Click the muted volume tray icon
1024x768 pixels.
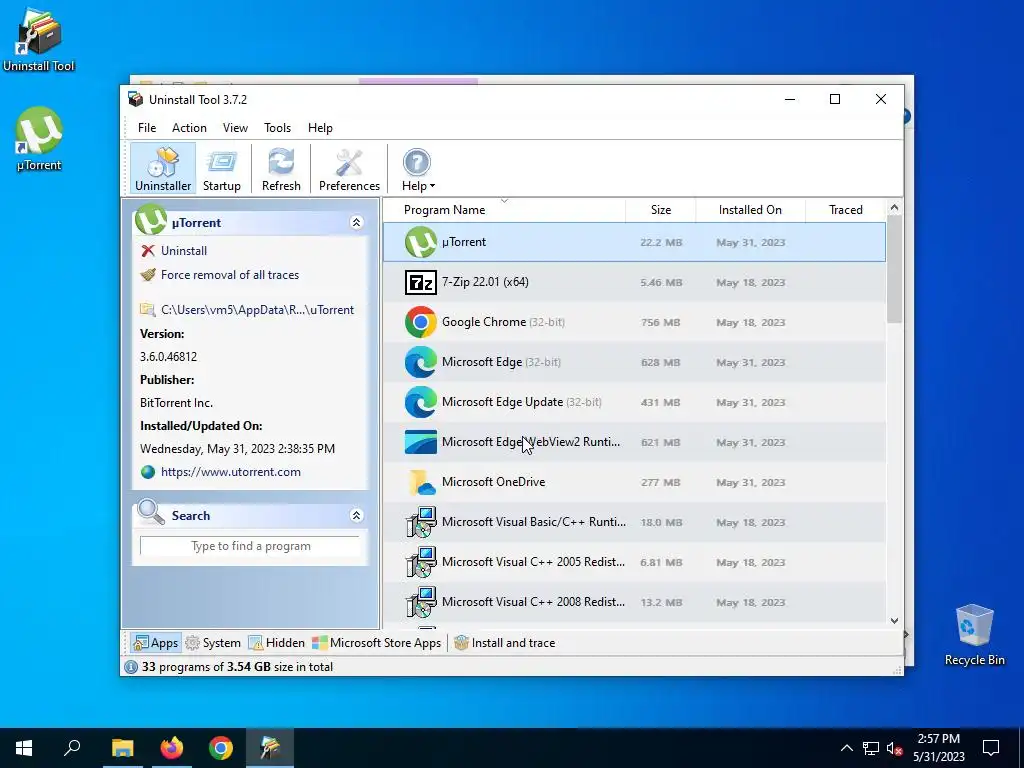[895, 748]
